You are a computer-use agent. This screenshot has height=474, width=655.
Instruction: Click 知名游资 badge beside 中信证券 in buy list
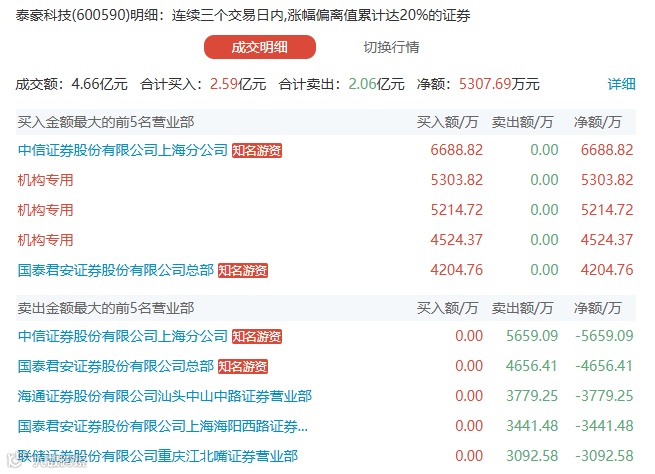257,151
